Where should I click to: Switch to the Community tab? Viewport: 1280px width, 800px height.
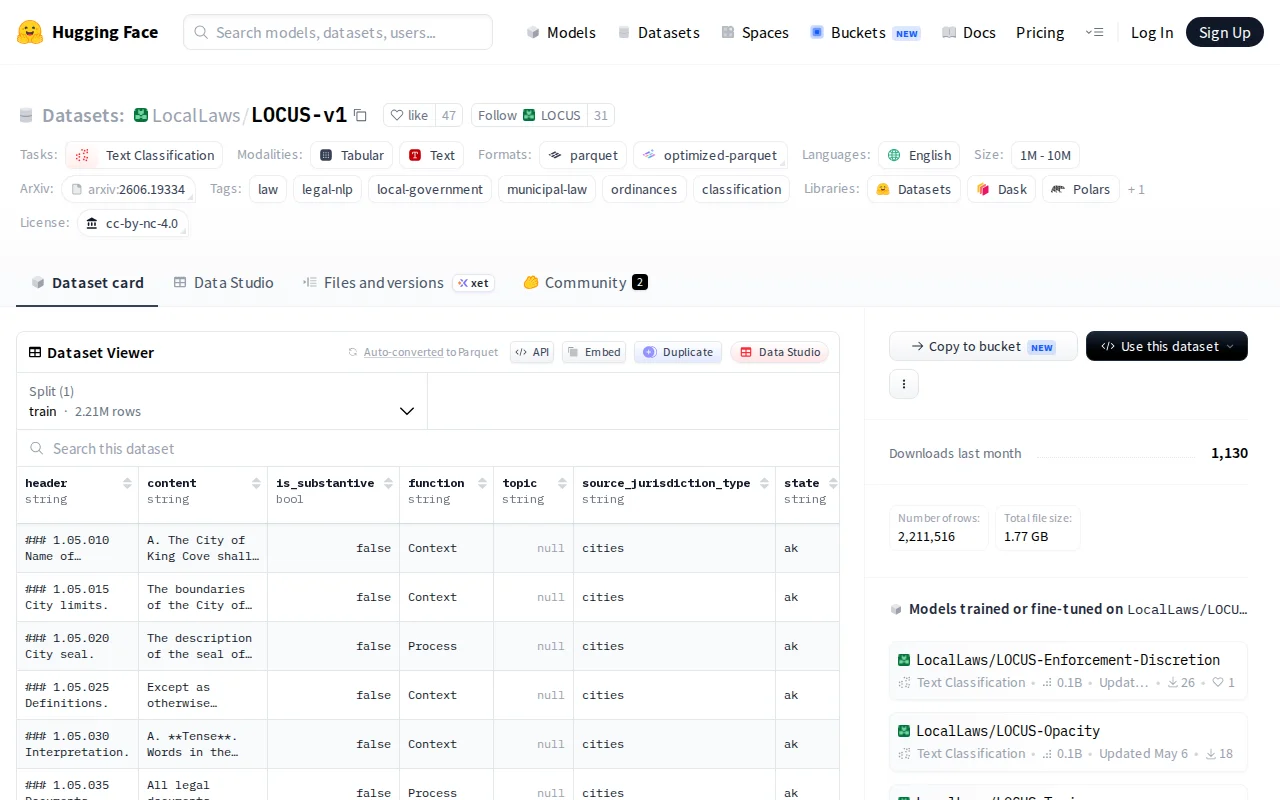(585, 283)
